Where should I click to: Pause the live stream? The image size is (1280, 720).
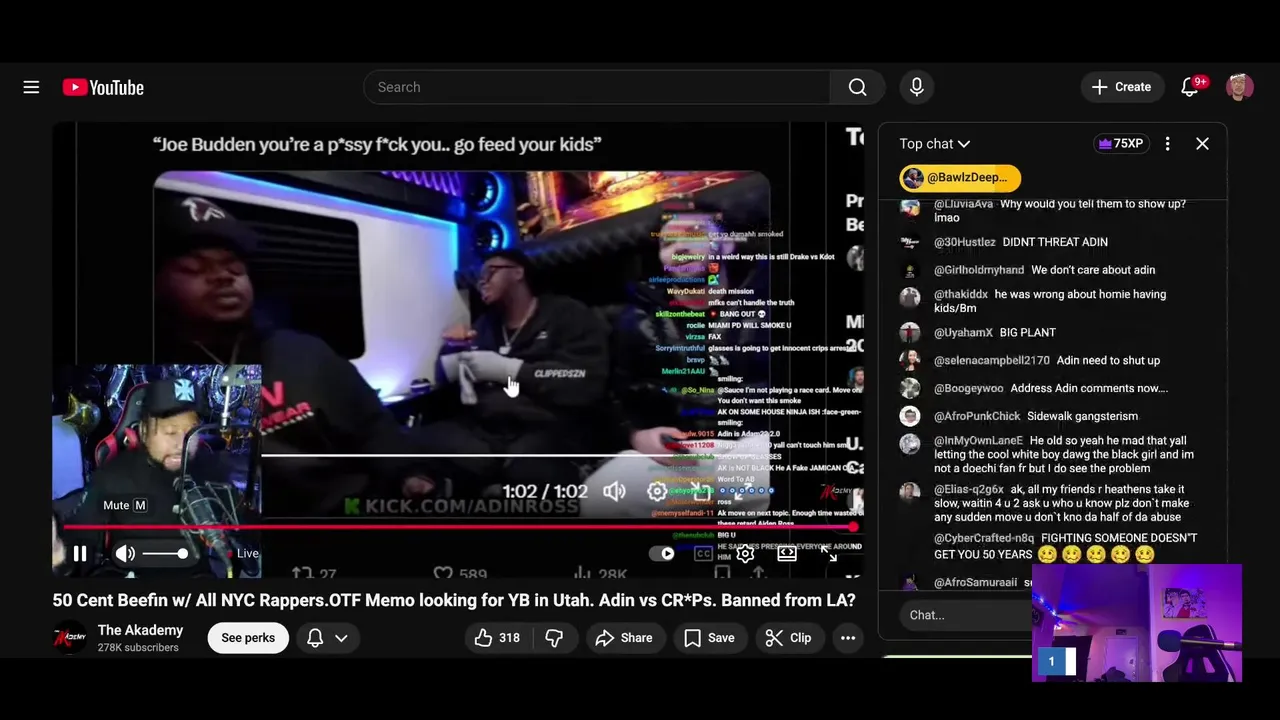(x=80, y=553)
